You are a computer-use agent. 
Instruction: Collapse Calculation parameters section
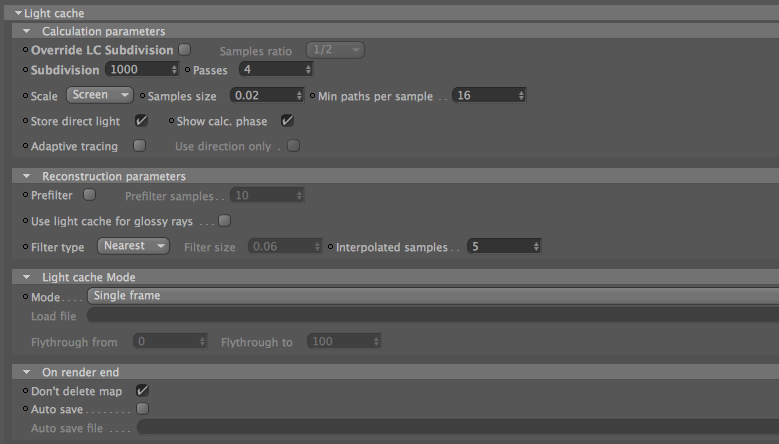[27, 31]
